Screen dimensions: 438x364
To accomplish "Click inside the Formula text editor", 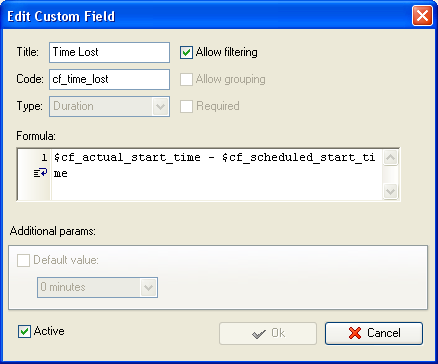I will (x=217, y=175).
